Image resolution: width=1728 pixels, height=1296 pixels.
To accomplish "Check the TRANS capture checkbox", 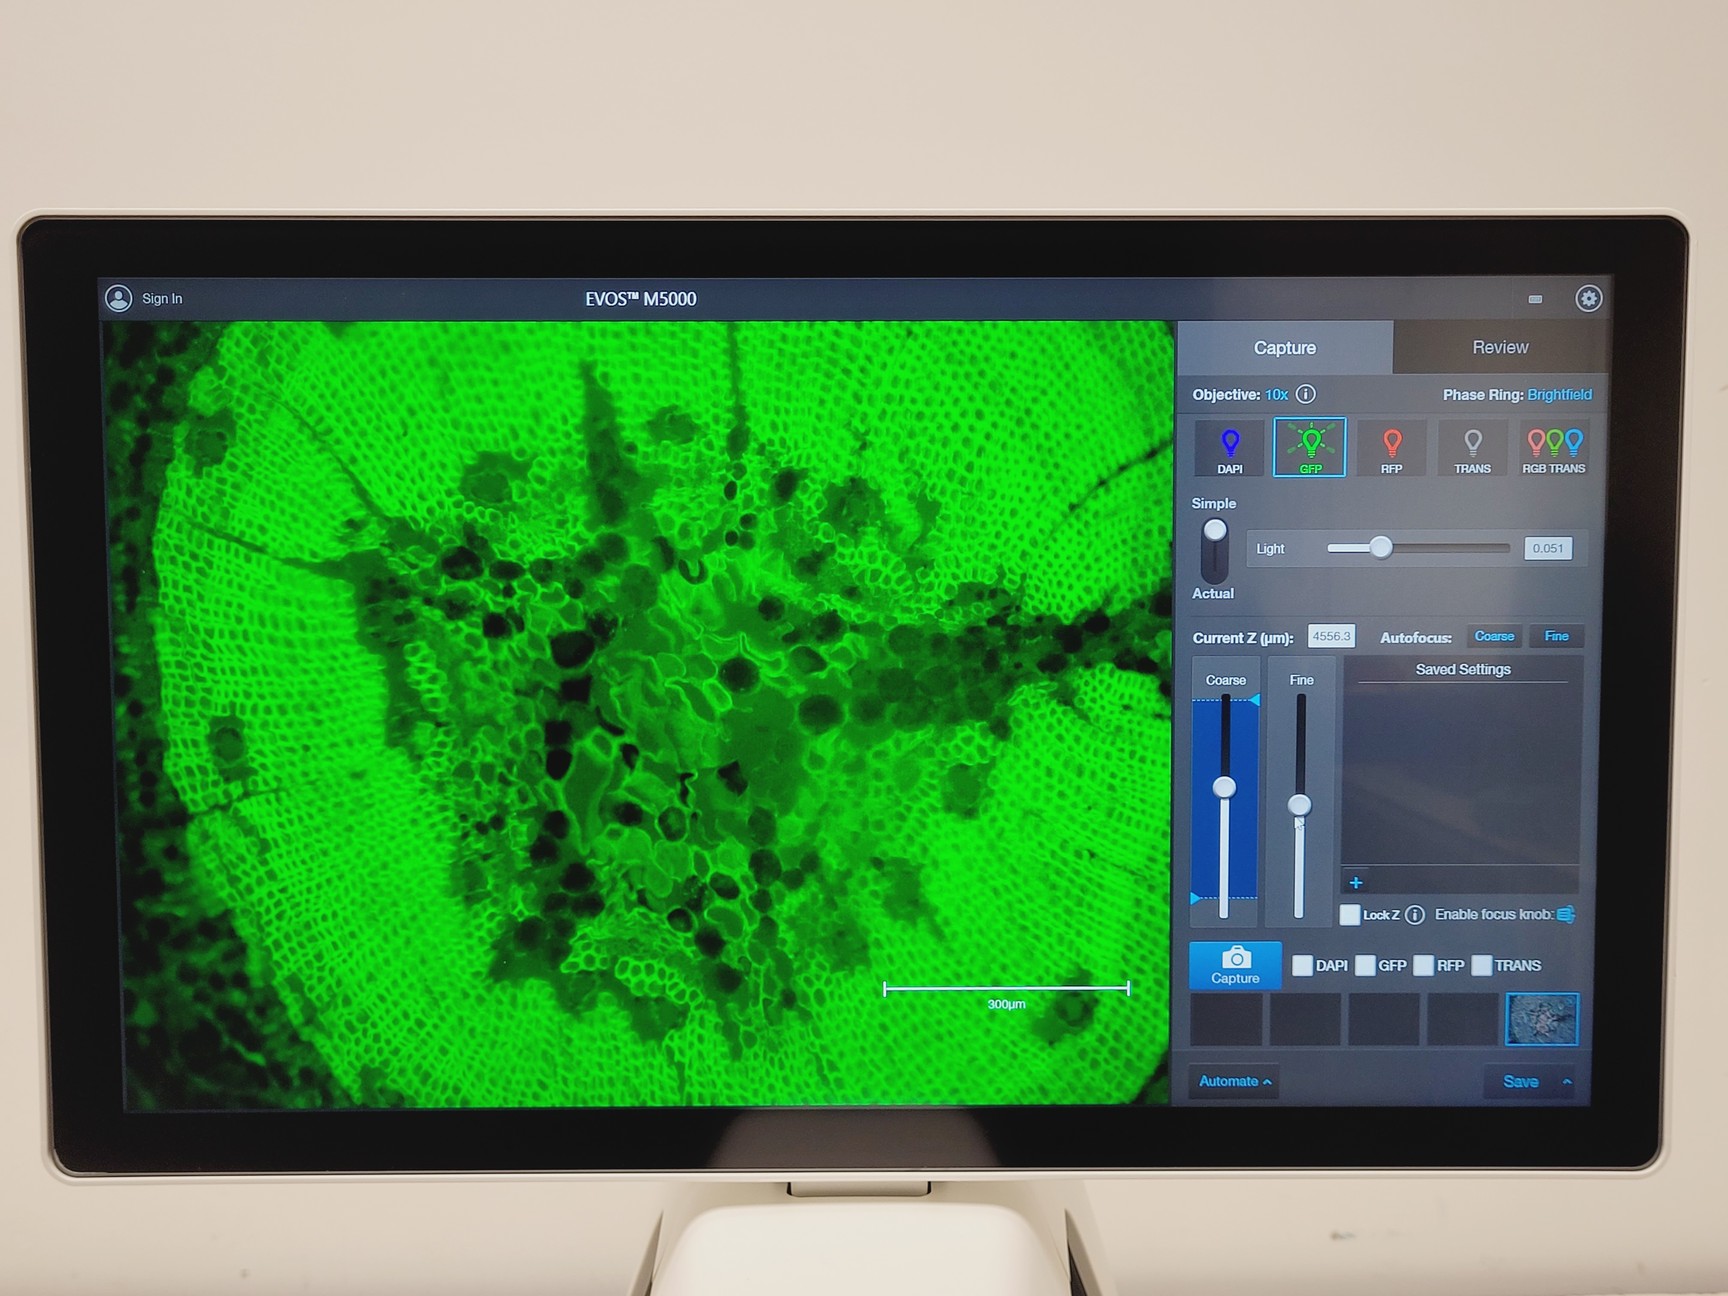I will click(x=1481, y=966).
